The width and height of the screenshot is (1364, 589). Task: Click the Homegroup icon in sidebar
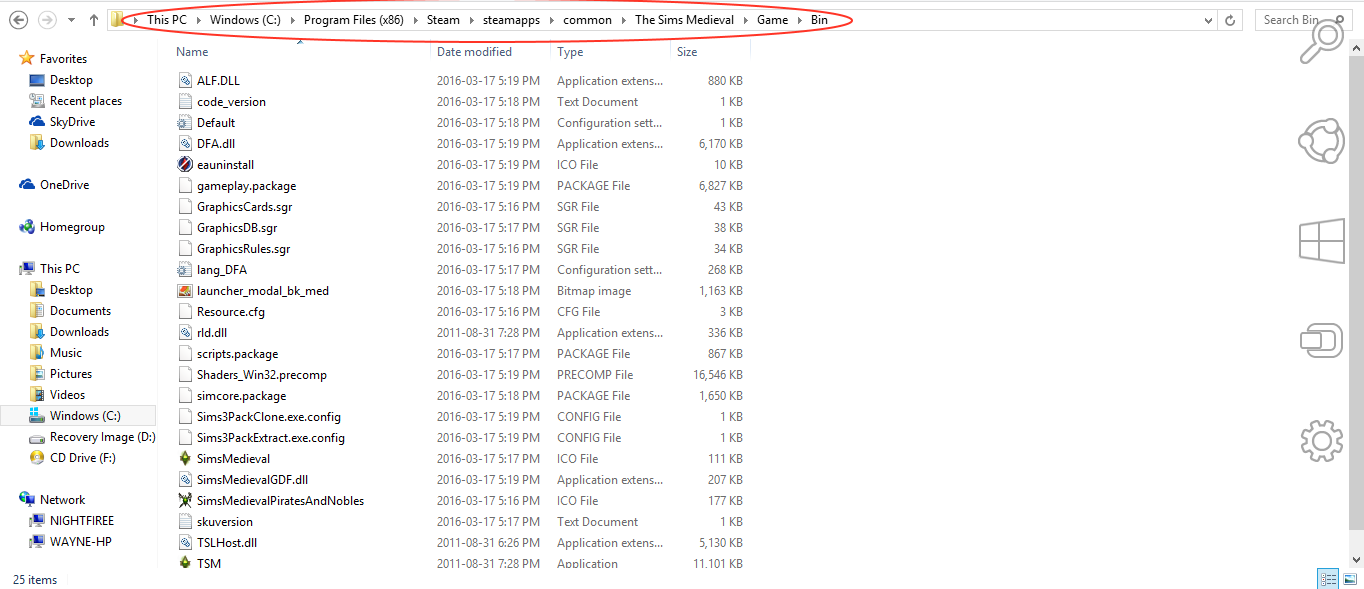27,227
